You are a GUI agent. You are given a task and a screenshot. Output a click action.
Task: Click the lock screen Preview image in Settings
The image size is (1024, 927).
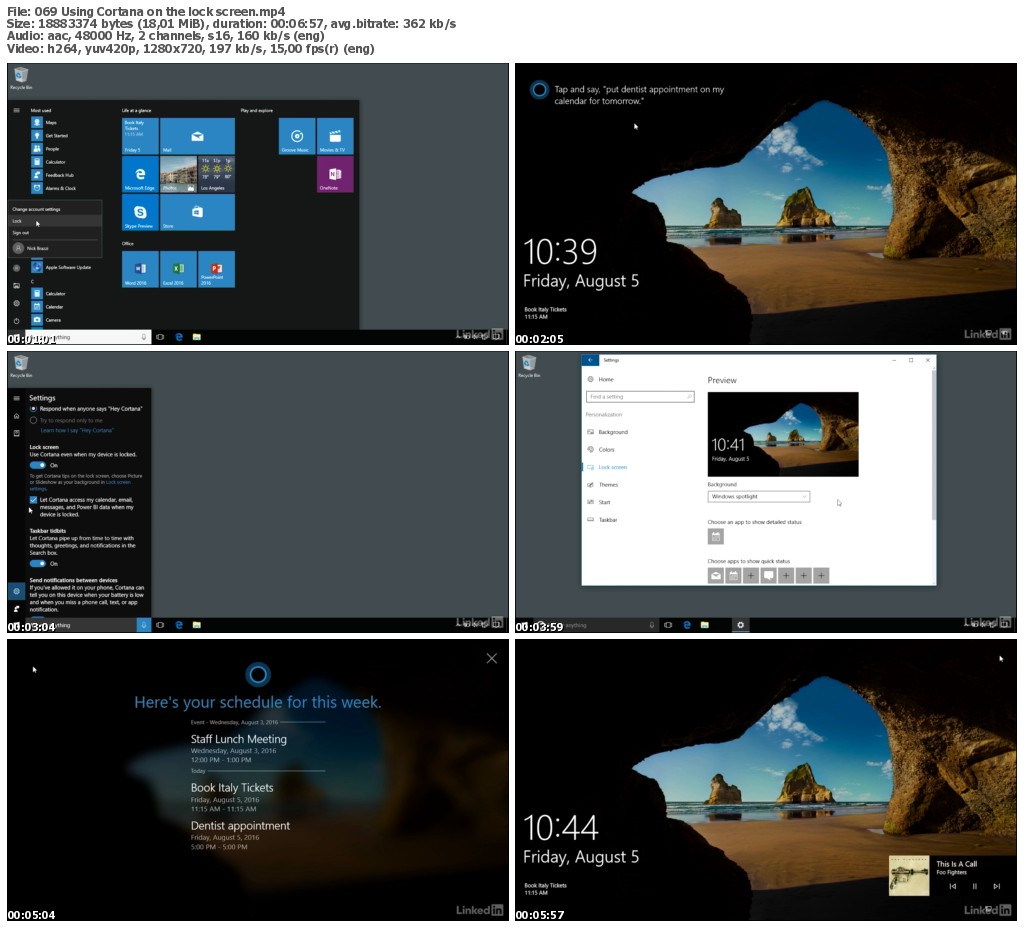783,434
